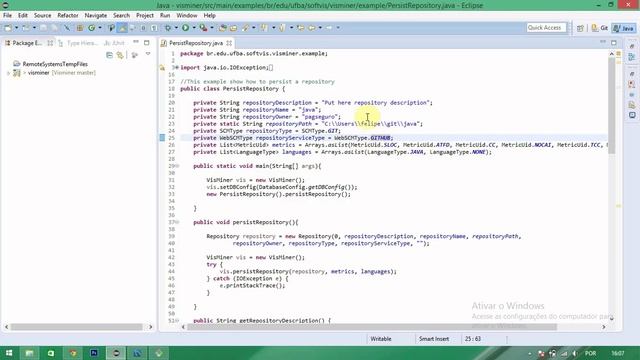The width and height of the screenshot is (640, 360).
Task: Close the PersistRepository.java editor tab
Action: (229, 43)
